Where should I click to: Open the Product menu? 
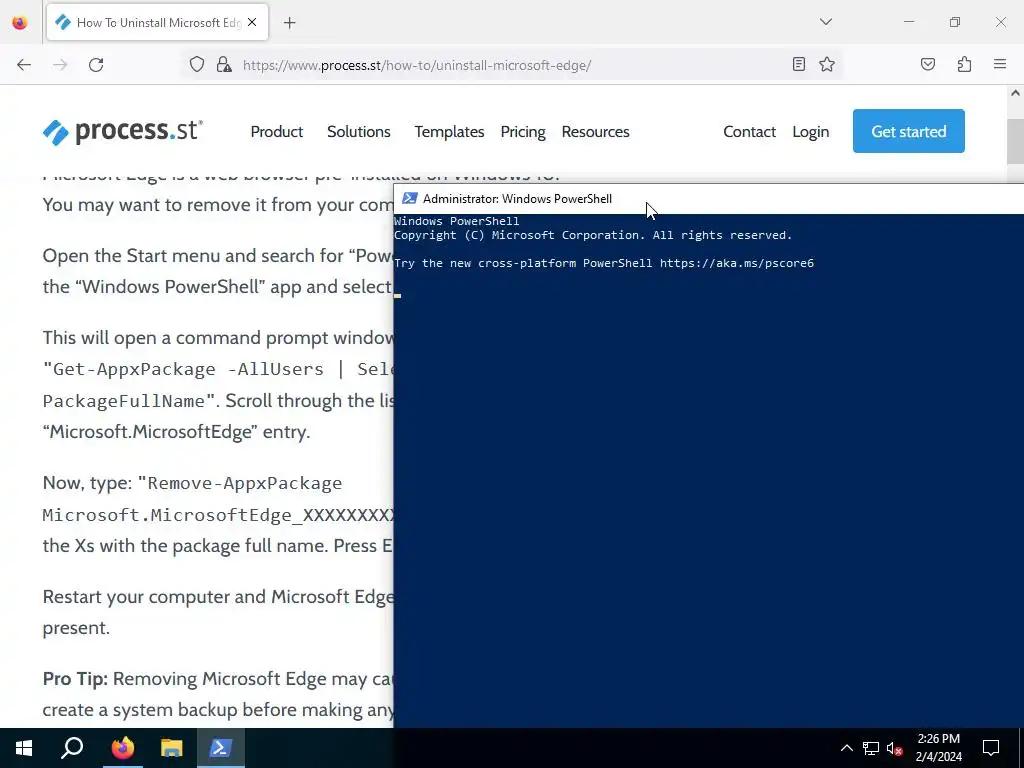pyautogui.click(x=277, y=131)
